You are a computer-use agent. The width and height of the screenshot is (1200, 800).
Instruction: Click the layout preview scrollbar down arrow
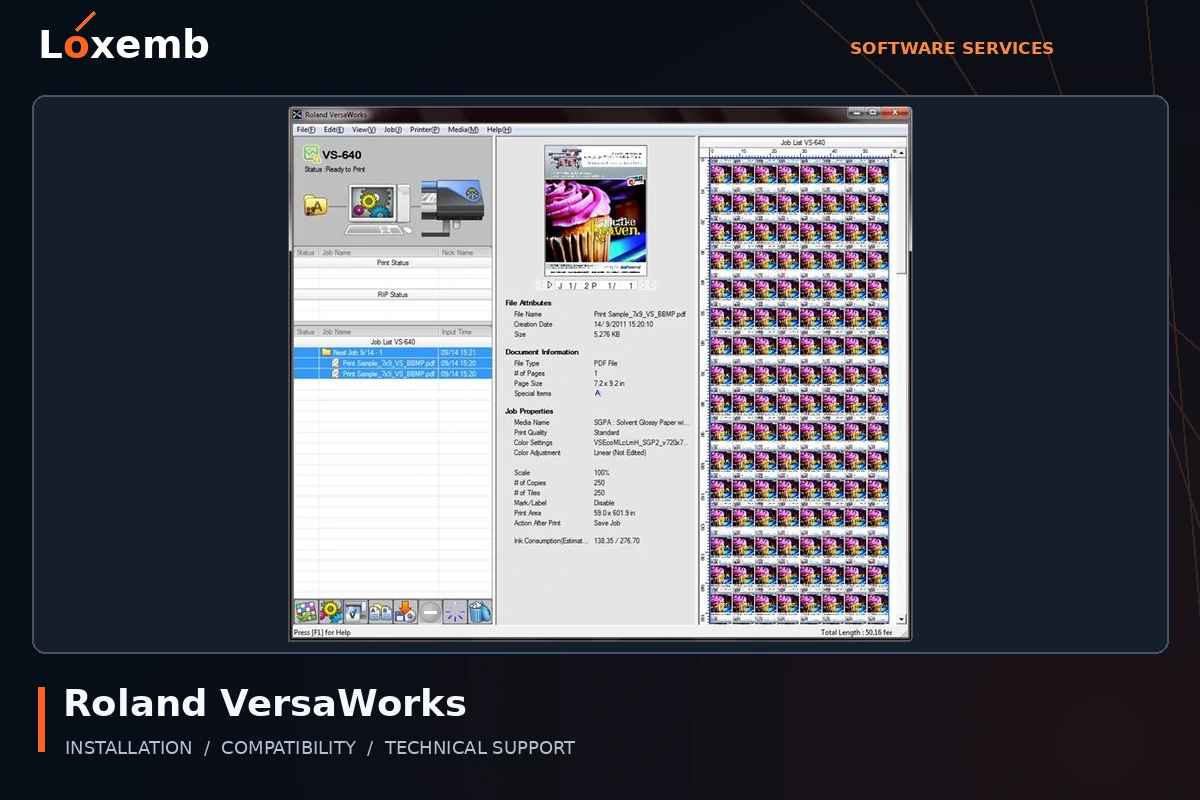[x=902, y=619]
